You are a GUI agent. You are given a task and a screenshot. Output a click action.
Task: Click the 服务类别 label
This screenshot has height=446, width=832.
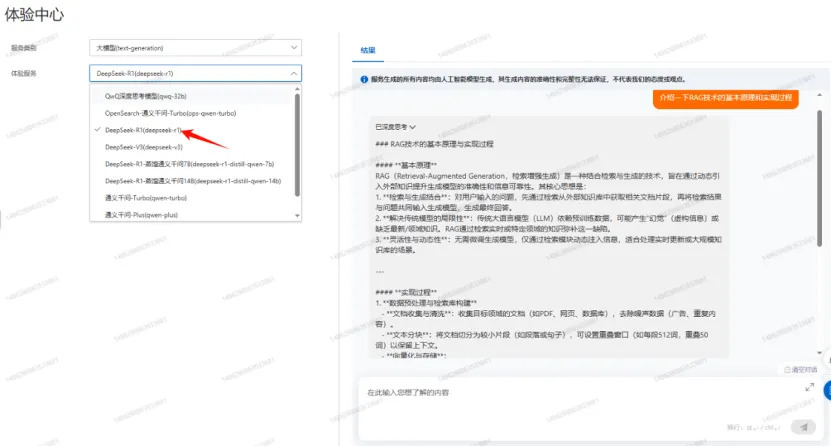click(24, 48)
